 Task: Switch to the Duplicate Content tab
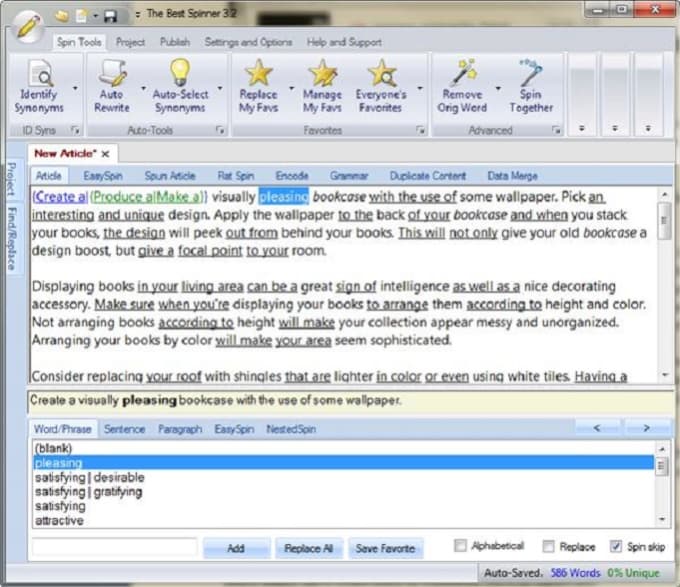point(428,176)
